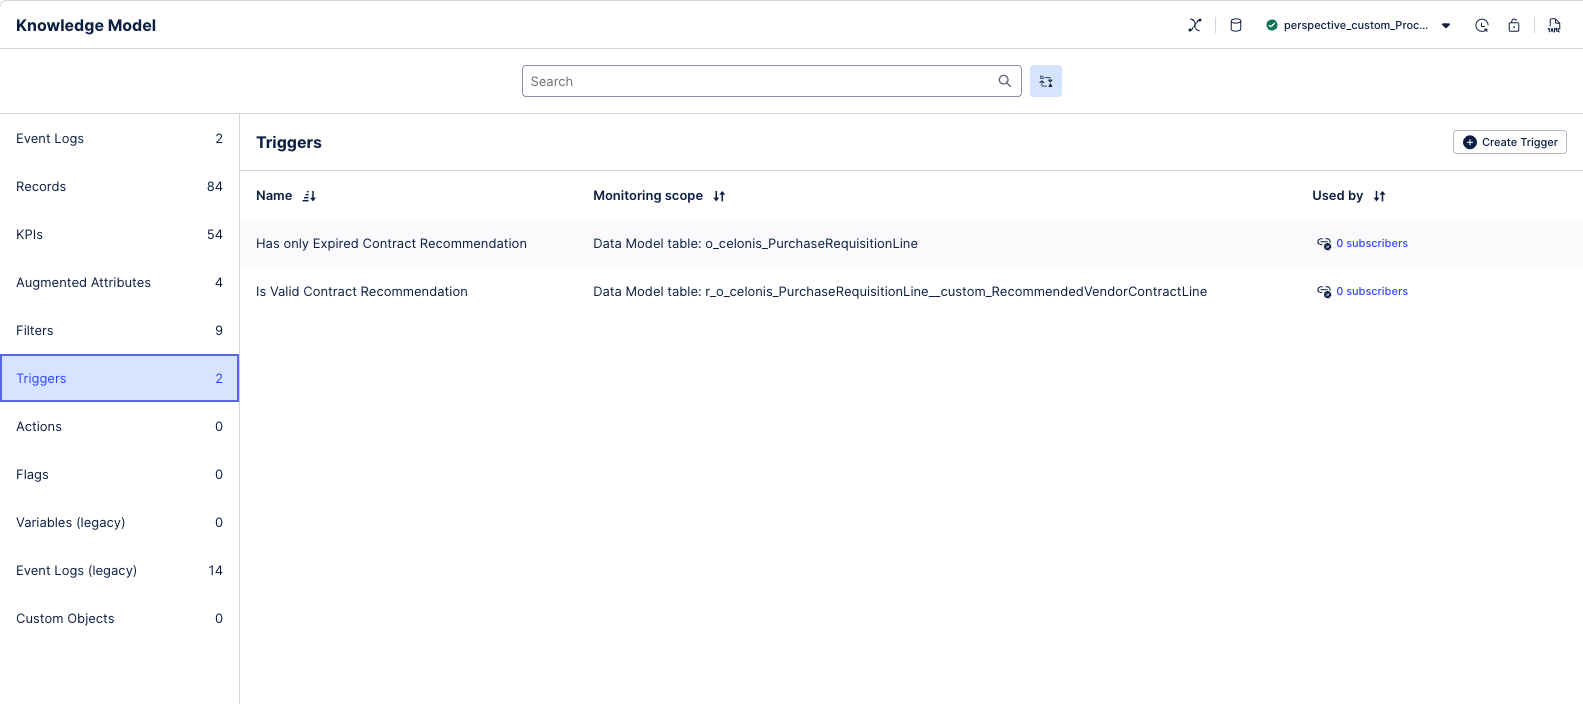This screenshot has width=1583, height=704.
Task: Toggle sort on Monitoring scope column
Action: (x=719, y=196)
